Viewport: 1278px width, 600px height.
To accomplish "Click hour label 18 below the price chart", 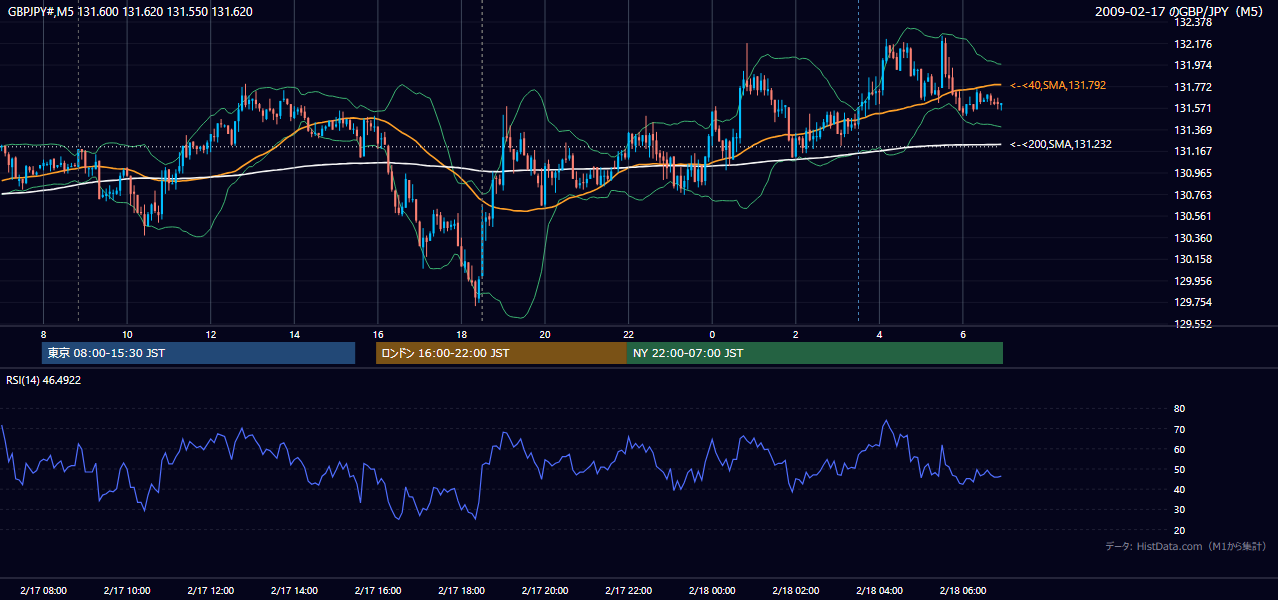I will tap(461, 334).
